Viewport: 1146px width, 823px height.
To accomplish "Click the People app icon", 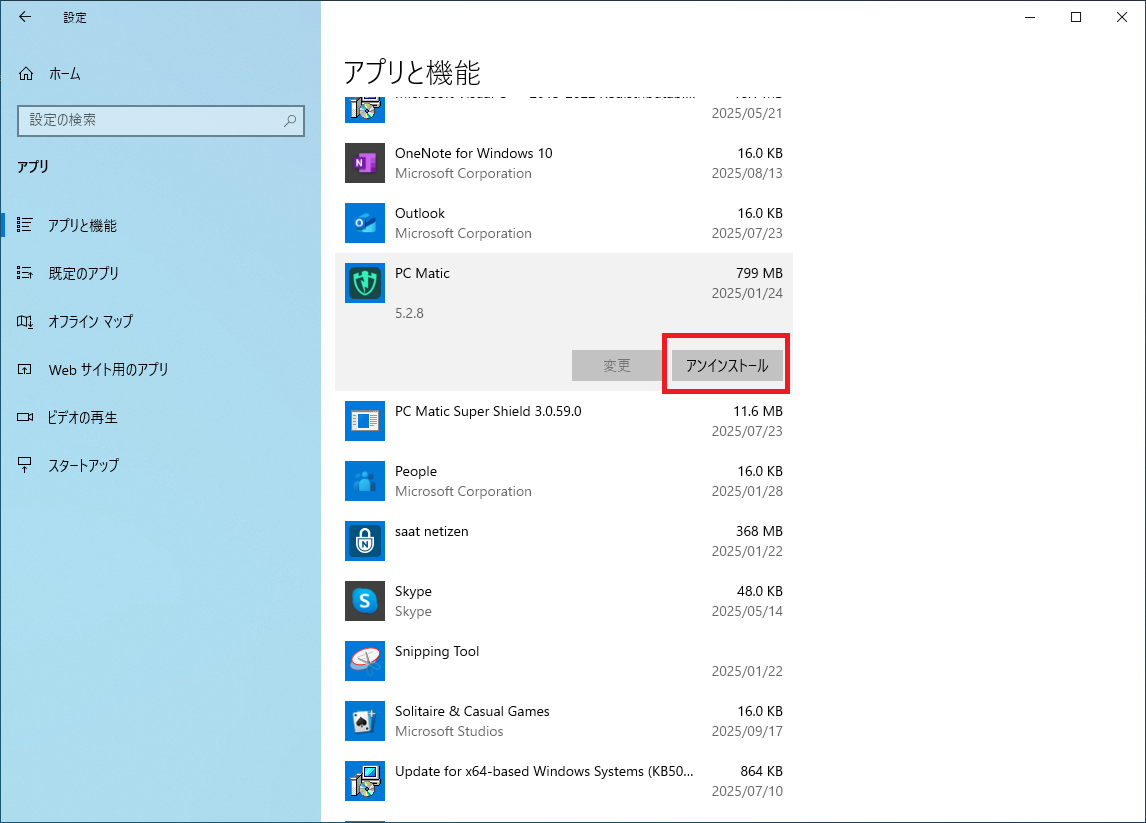I will pos(365,481).
